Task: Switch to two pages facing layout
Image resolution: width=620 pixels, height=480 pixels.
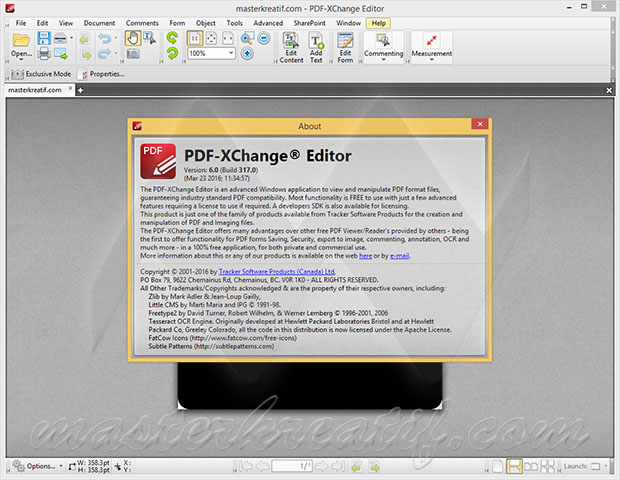Action: click(531, 467)
